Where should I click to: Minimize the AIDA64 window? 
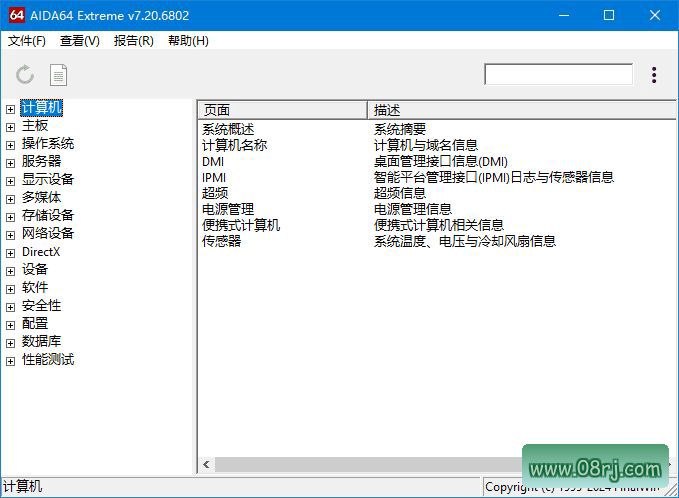[564, 15]
